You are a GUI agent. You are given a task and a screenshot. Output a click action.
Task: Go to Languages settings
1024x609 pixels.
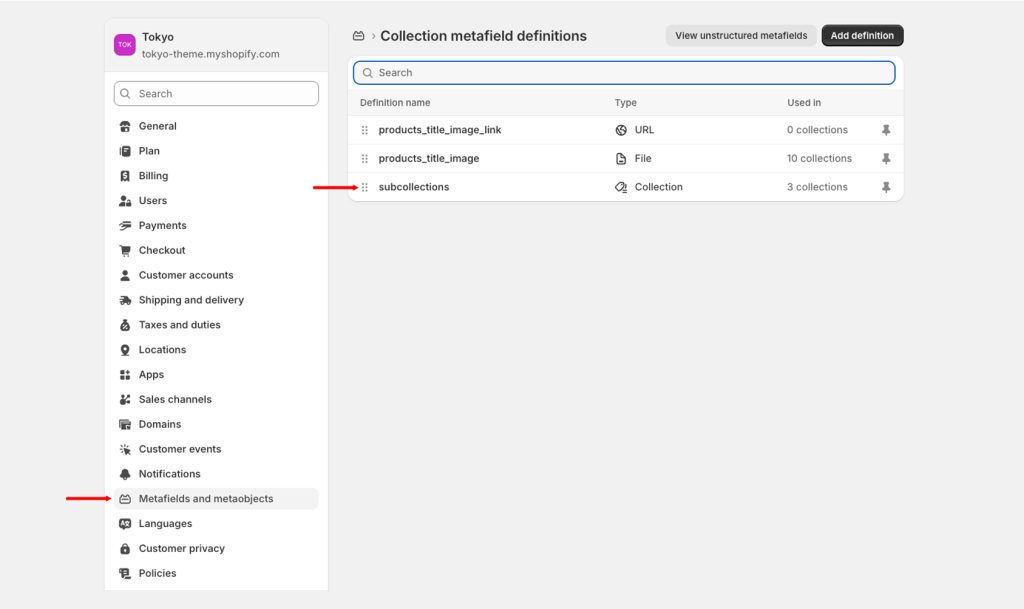216,523
